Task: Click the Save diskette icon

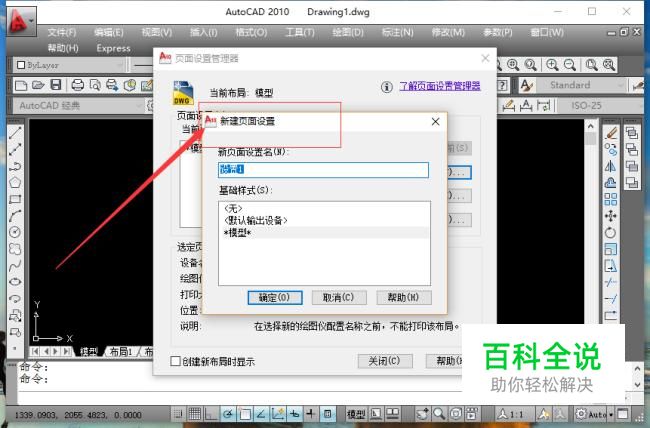Action: tap(56, 85)
